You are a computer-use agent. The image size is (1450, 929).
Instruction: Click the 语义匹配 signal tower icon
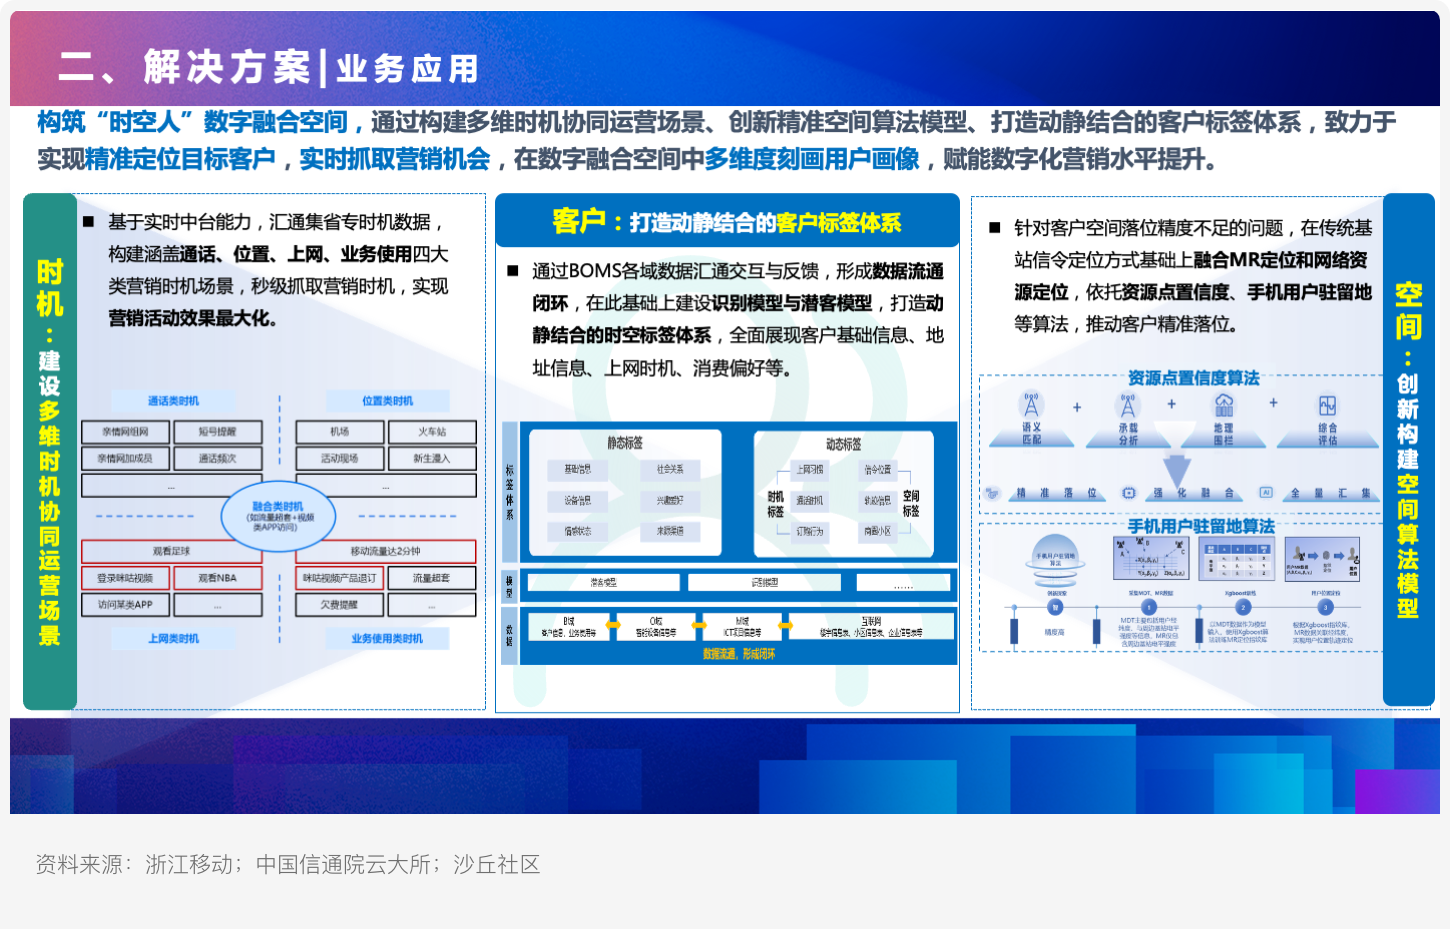click(x=1031, y=405)
